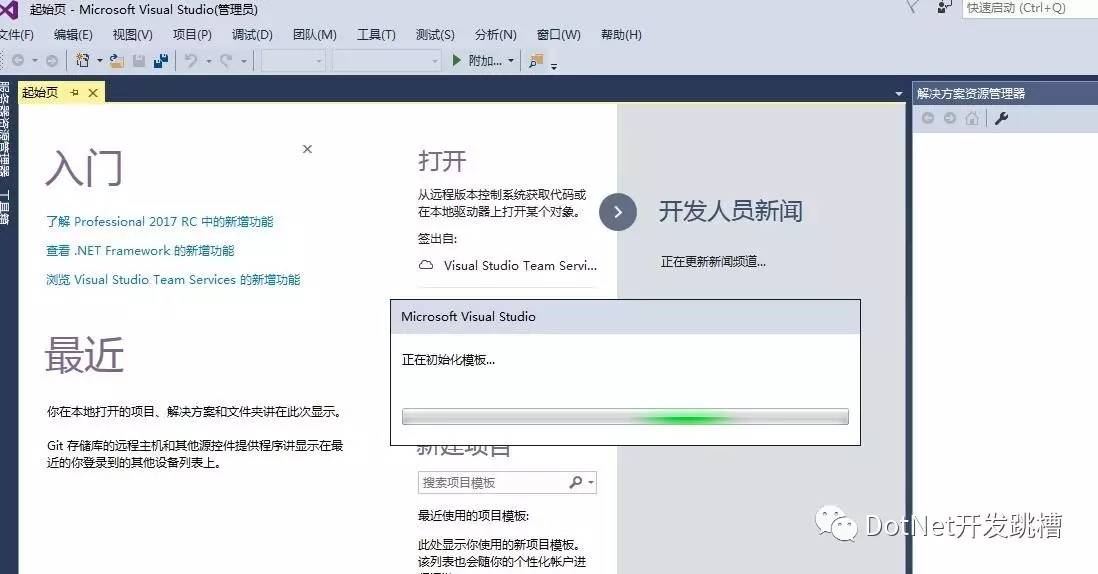The image size is (1098, 574).
Task: Close the 起始页 document tab
Action: coord(93,93)
